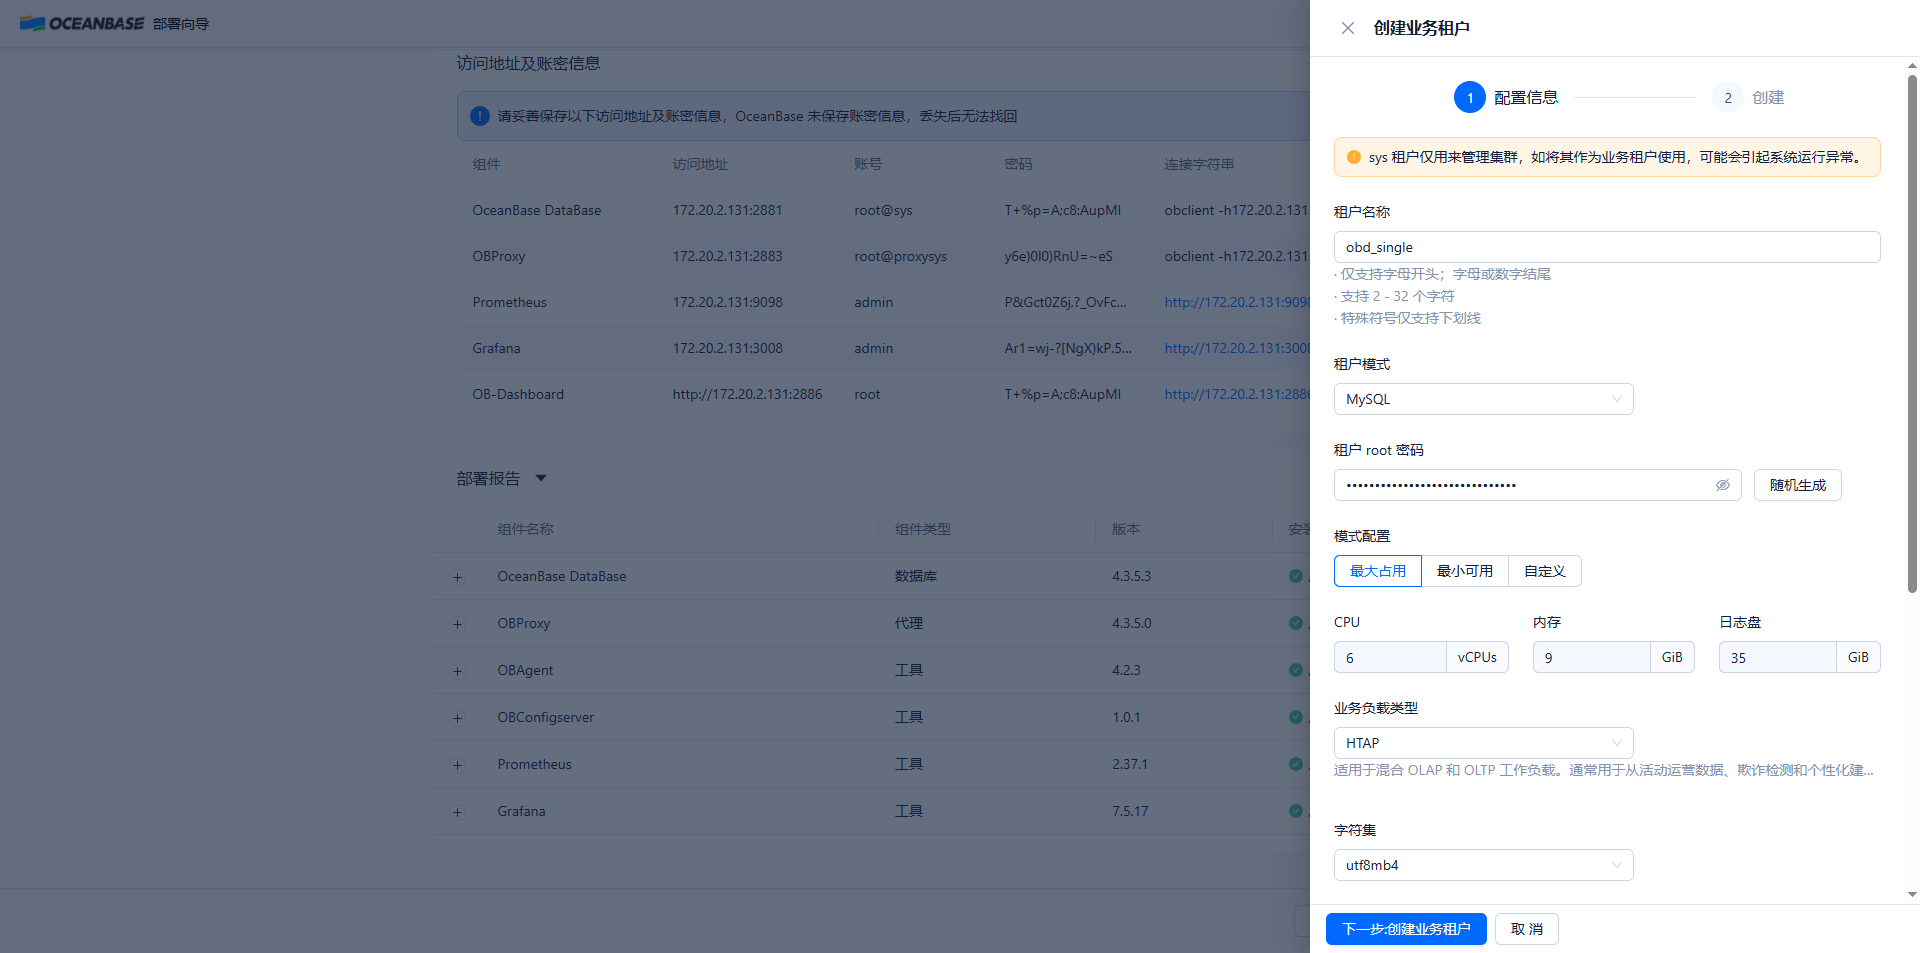The image size is (1920, 953).
Task: Click the vCPUs unit label beside CPU
Action: click(x=1477, y=657)
